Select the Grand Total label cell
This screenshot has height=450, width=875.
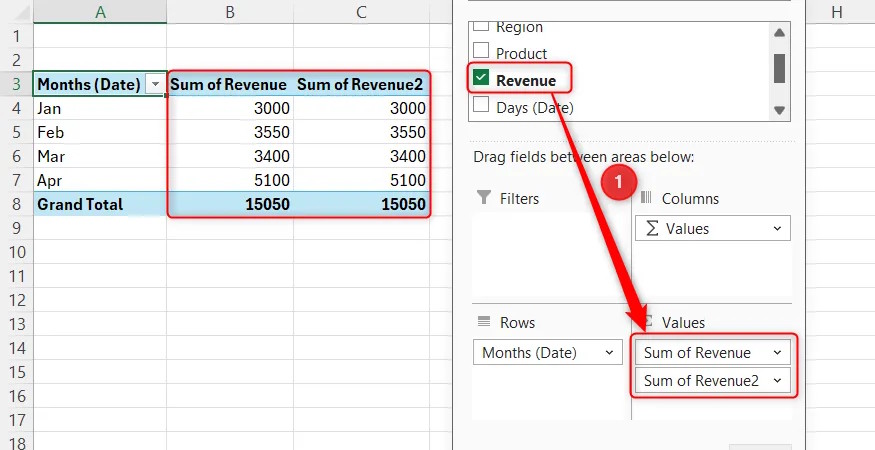tap(100, 204)
